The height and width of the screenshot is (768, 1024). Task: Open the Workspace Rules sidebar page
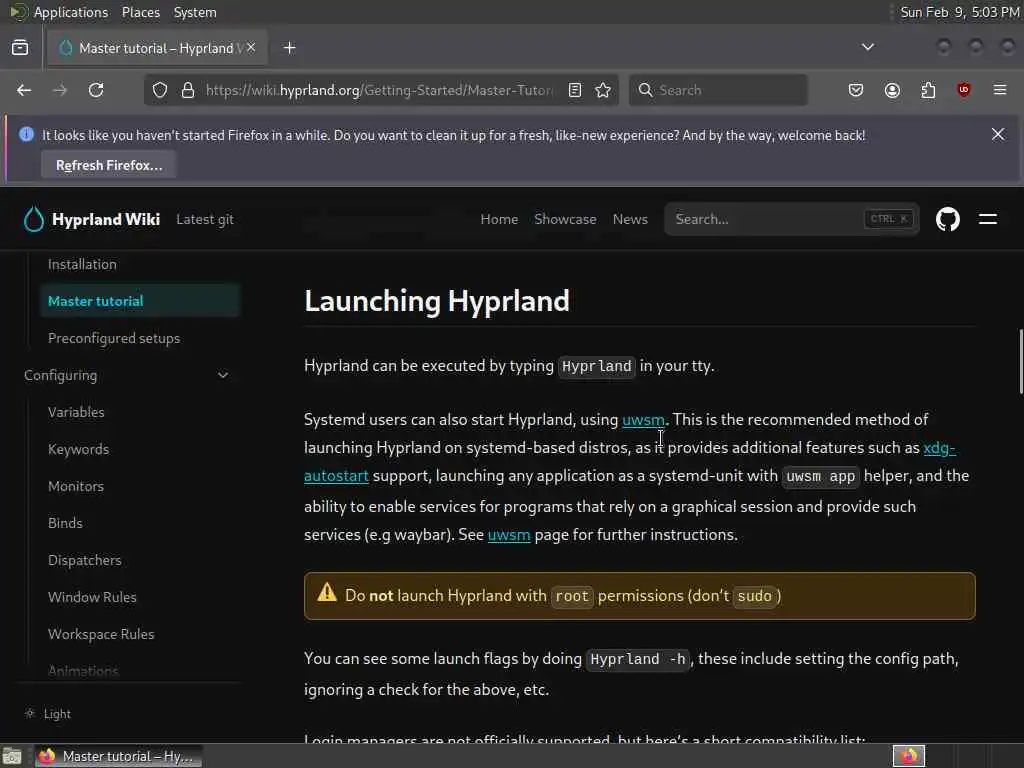pyautogui.click(x=101, y=634)
